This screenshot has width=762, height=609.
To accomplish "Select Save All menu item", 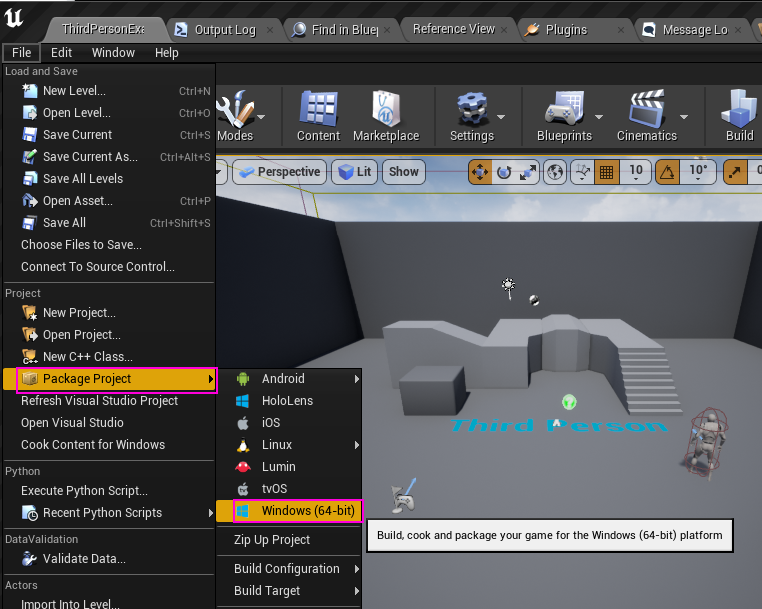I will tap(109, 223).
